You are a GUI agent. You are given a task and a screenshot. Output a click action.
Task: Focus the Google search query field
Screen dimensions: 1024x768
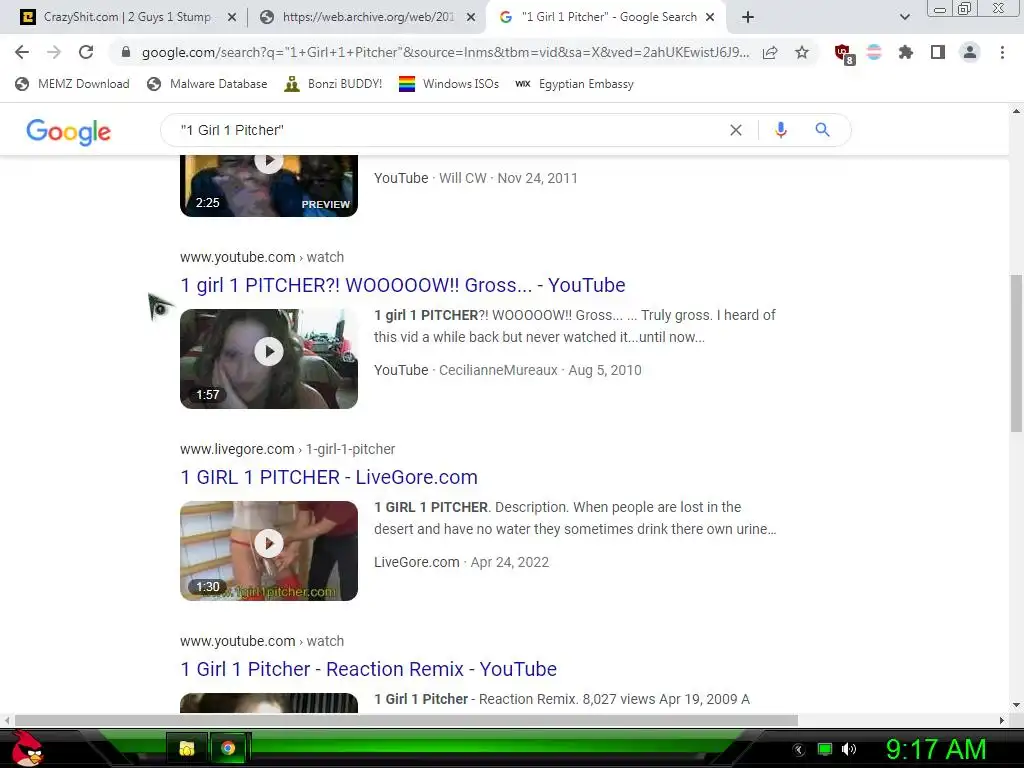coord(451,130)
